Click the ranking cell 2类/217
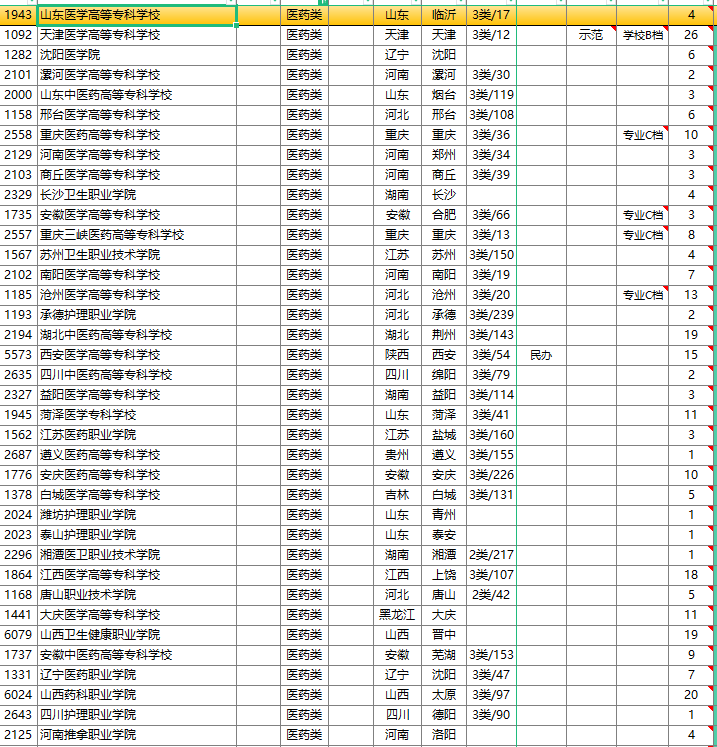The height and width of the screenshot is (747, 717). click(x=492, y=555)
